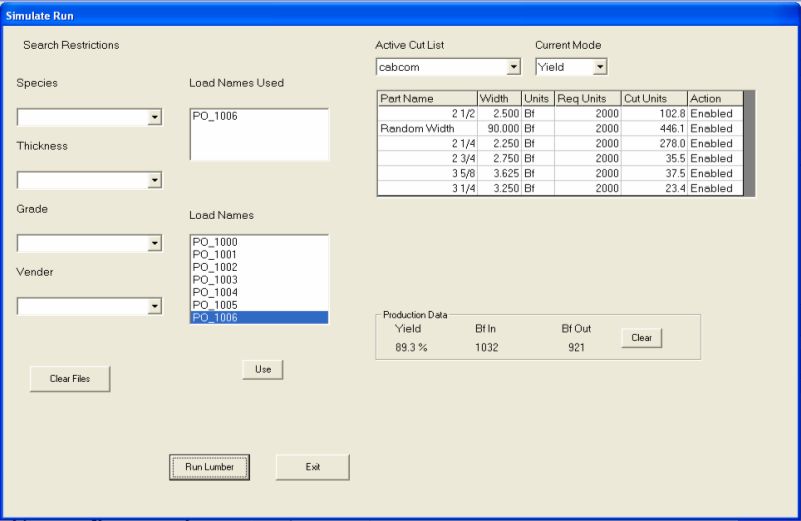Select the 3 5/8 part name cell
Image resolution: width=801 pixels, height=521 pixels.
point(427,173)
